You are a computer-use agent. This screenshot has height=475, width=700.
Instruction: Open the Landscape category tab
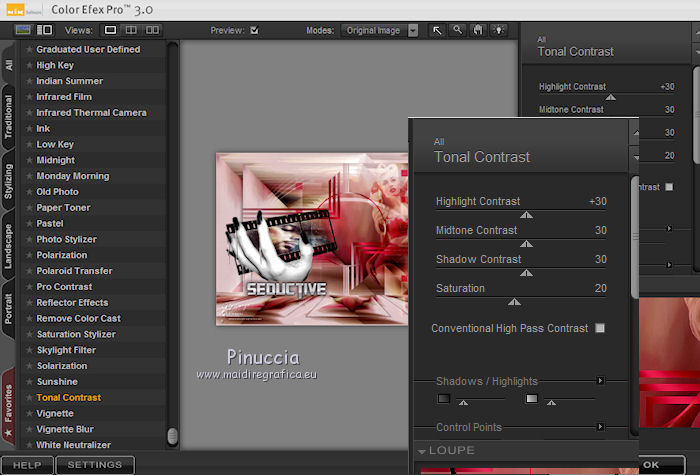tap(8, 245)
